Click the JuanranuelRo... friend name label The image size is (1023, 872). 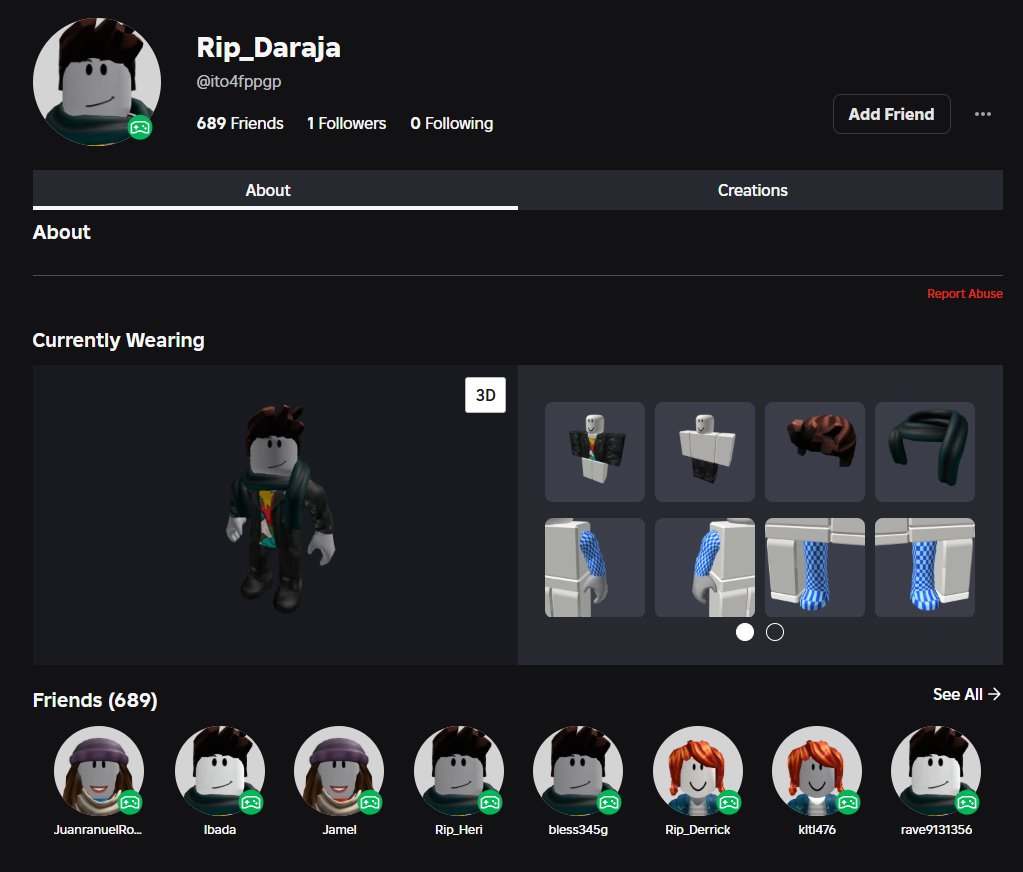pos(98,830)
